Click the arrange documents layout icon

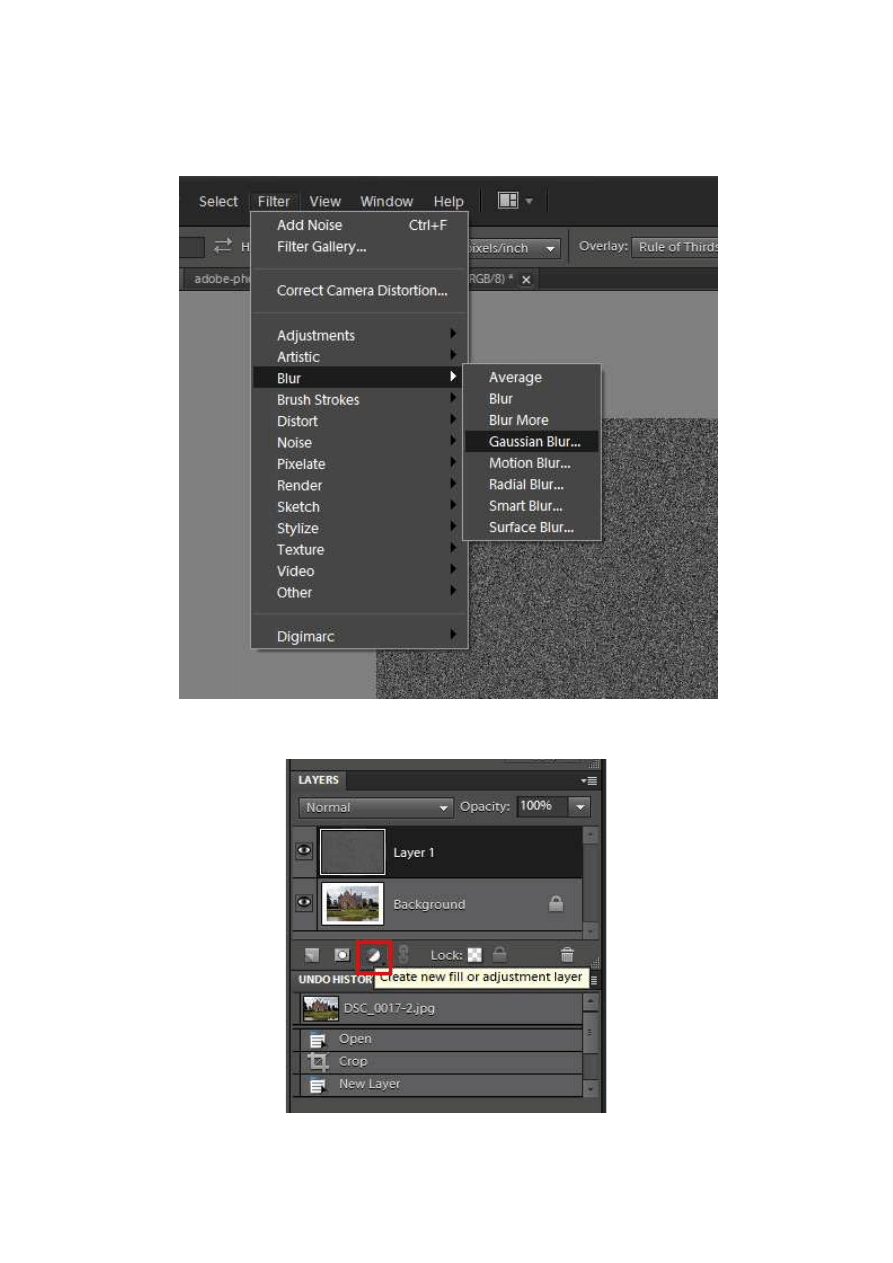pos(509,201)
